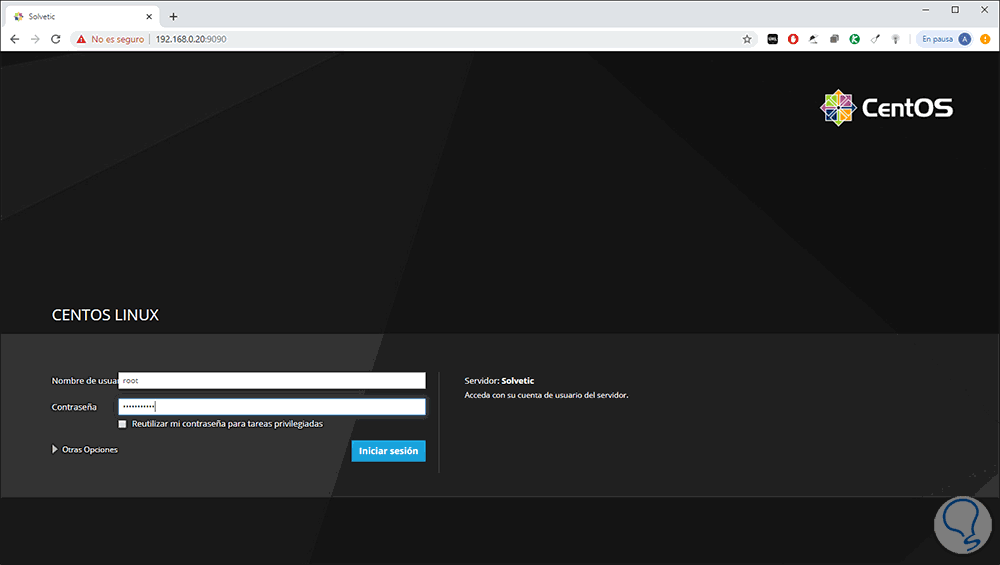This screenshot has width=1000, height=565.
Task: Maximize the browser window
Action: pos(955,10)
